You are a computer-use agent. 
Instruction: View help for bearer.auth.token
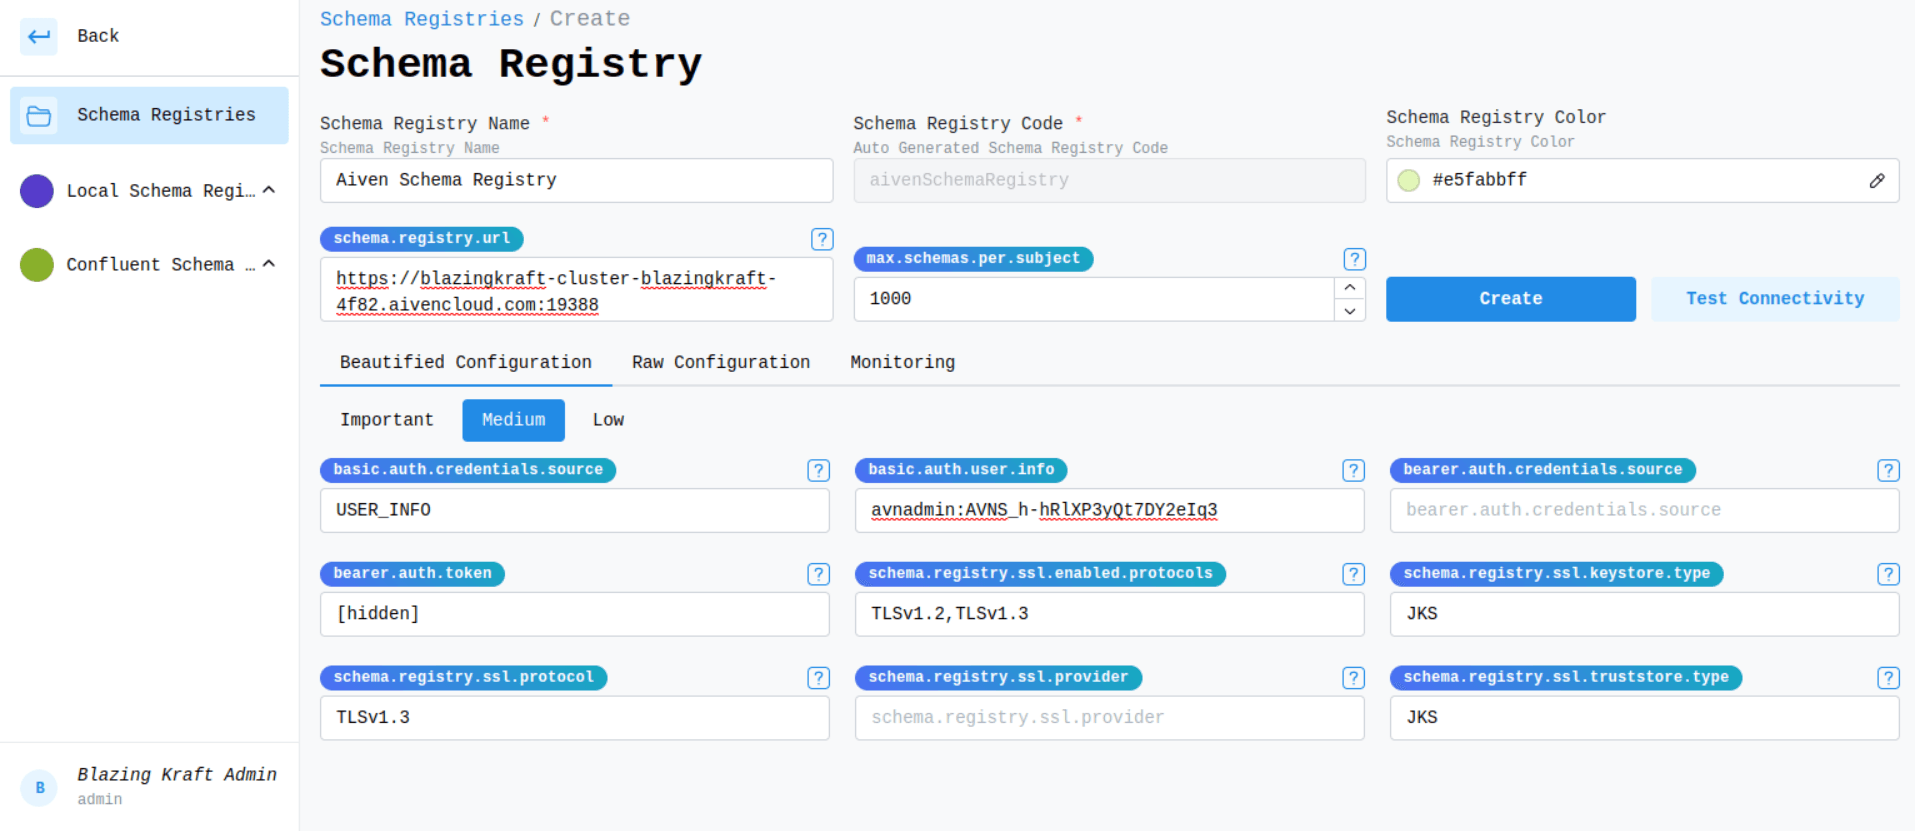(818, 574)
